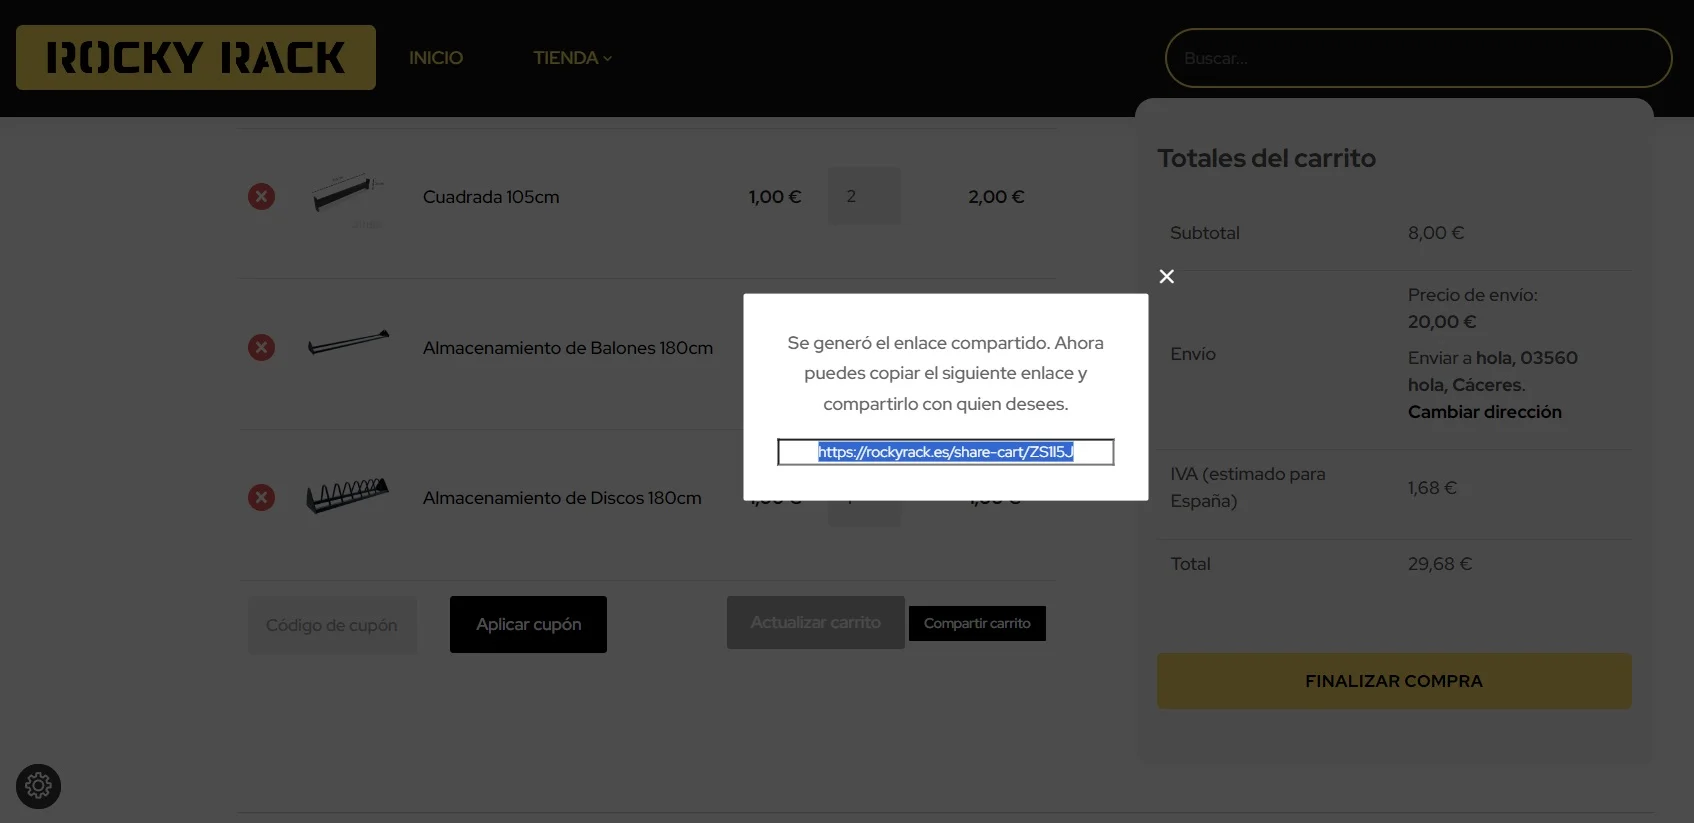Open the cookie settings gear icon
Screen dimensions: 1694x823
click(x=39, y=786)
